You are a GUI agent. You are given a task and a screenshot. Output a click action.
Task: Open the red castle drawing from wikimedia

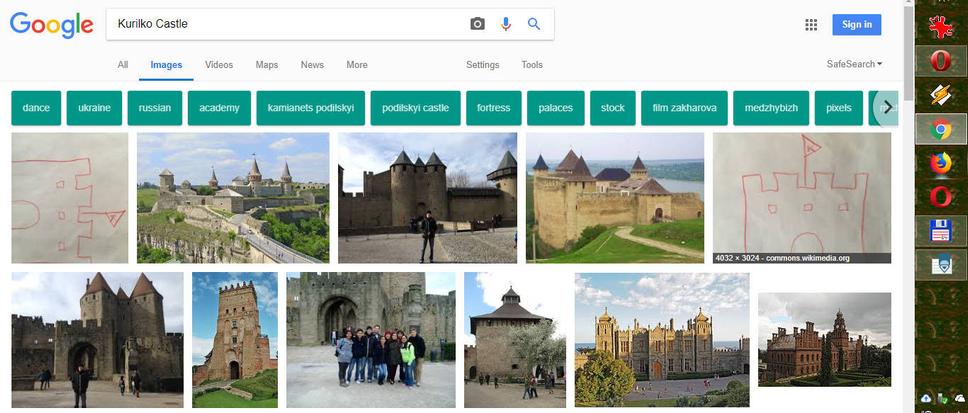click(x=801, y=198)
